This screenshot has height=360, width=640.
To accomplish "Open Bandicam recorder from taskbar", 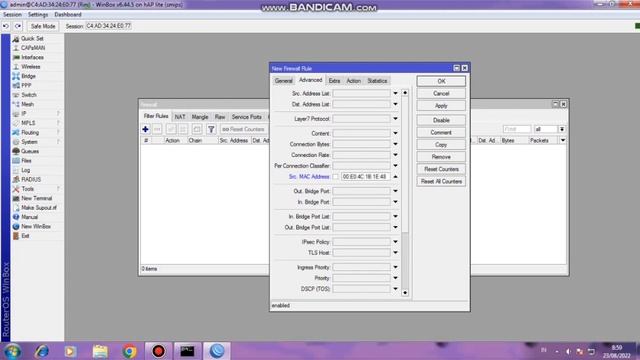I will (158, 351).
